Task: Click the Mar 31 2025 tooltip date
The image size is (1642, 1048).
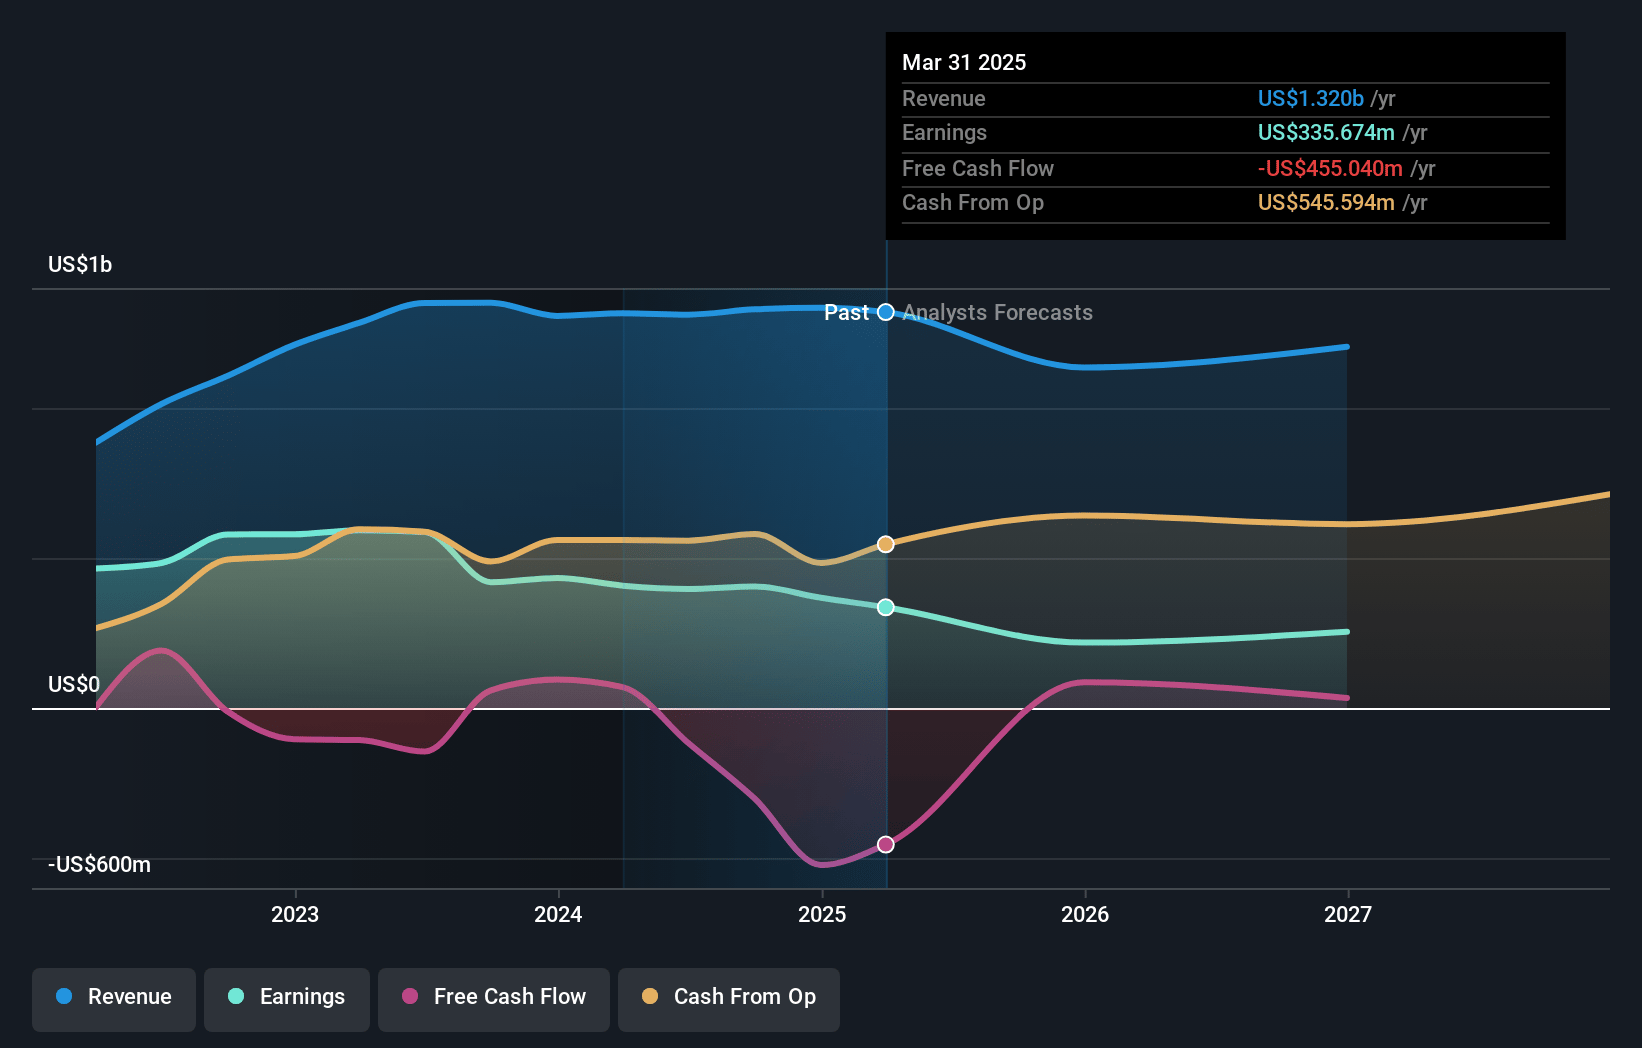Action: (x=964, y=62)
